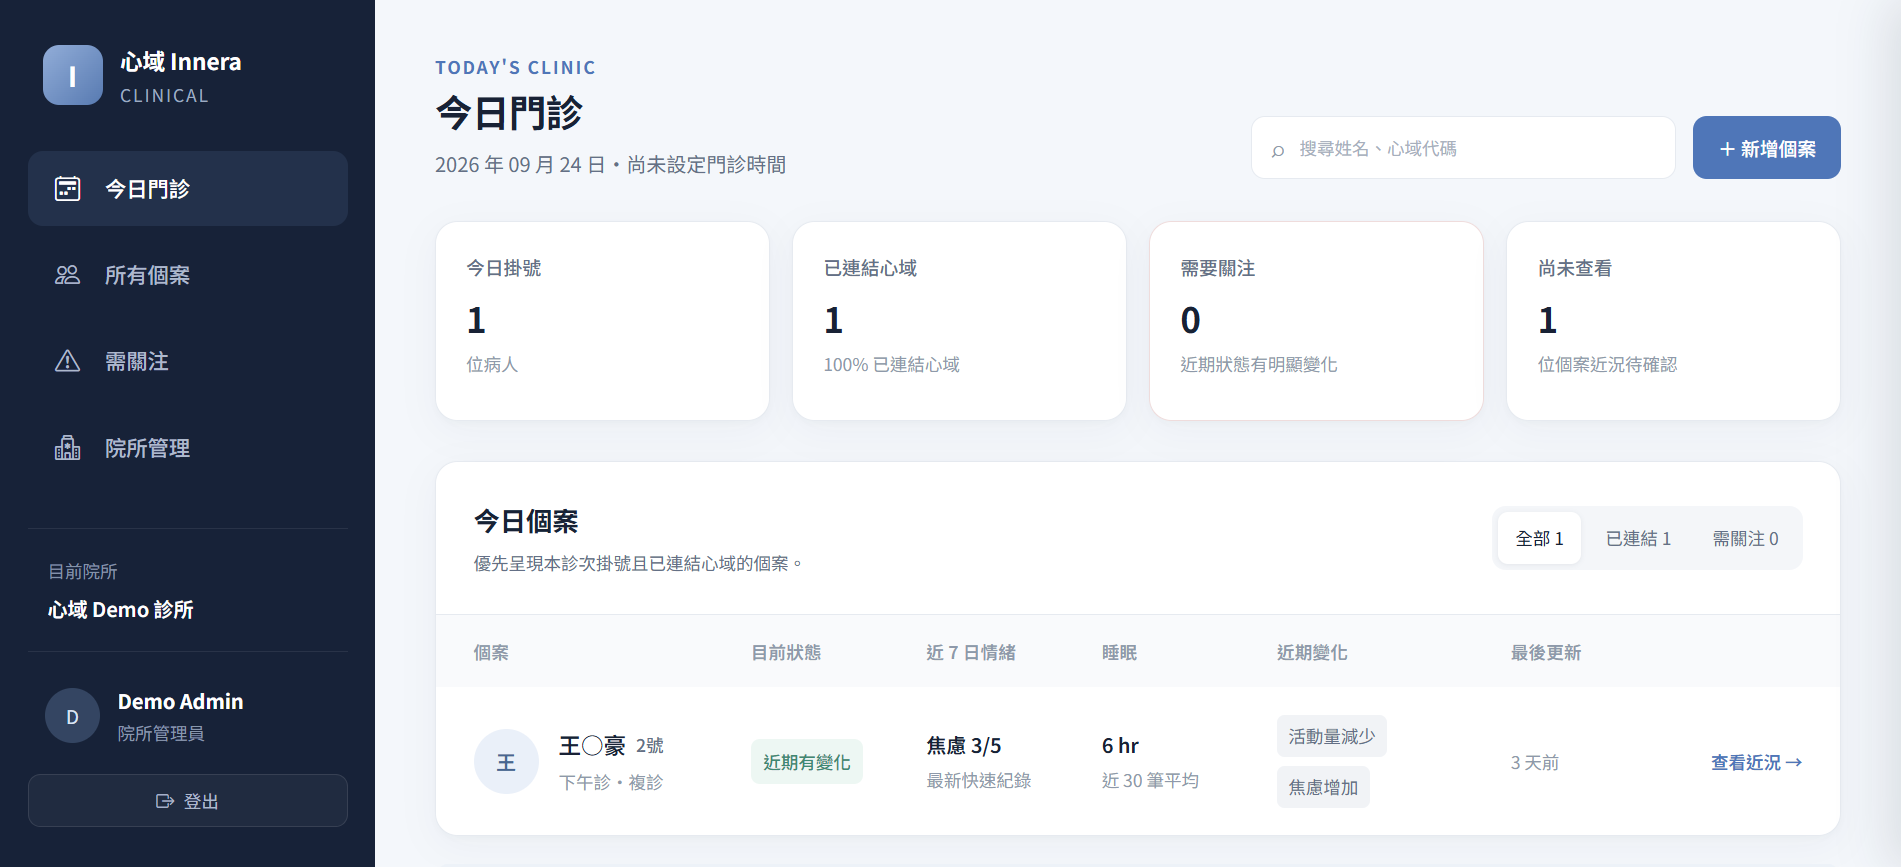Screen dimensions: 1901x867
Task: Focus the 搜尋姓名、心域代碼 search field
Action: [1463, 148]
